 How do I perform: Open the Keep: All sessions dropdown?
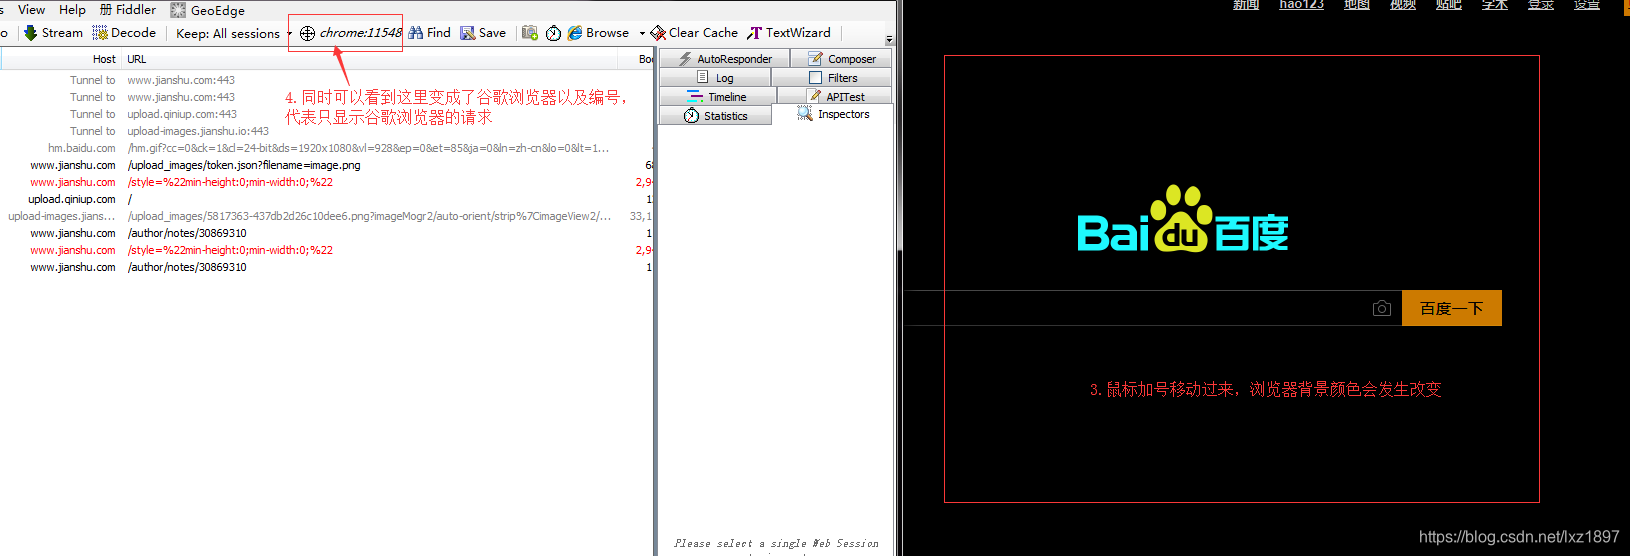pyautogui.click(x=233, y=33)
